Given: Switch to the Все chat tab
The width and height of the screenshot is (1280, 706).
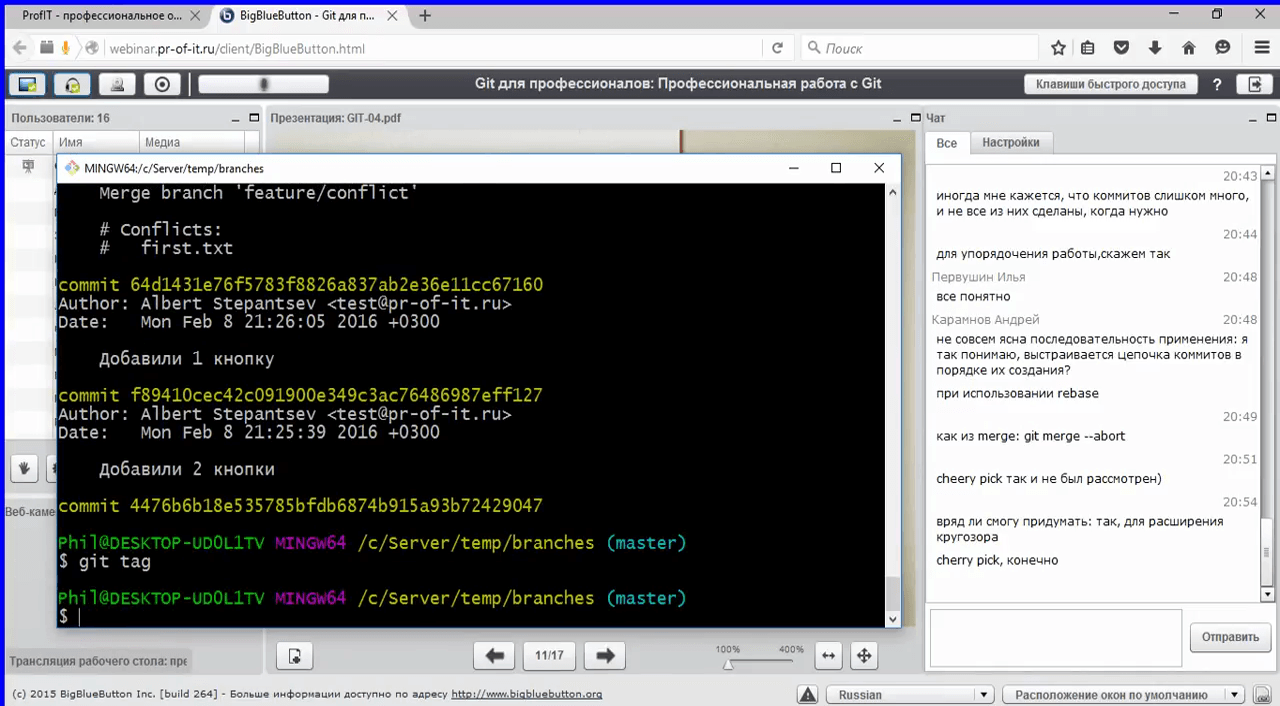Looking at the screenshot, I should pyautogui.click(x=946, y=143).
